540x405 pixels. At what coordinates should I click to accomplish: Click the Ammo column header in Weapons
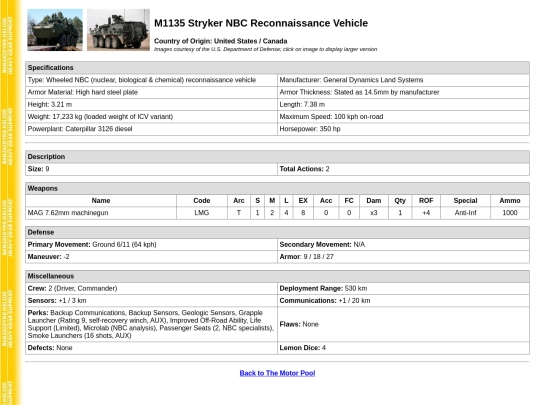(510, 201)
